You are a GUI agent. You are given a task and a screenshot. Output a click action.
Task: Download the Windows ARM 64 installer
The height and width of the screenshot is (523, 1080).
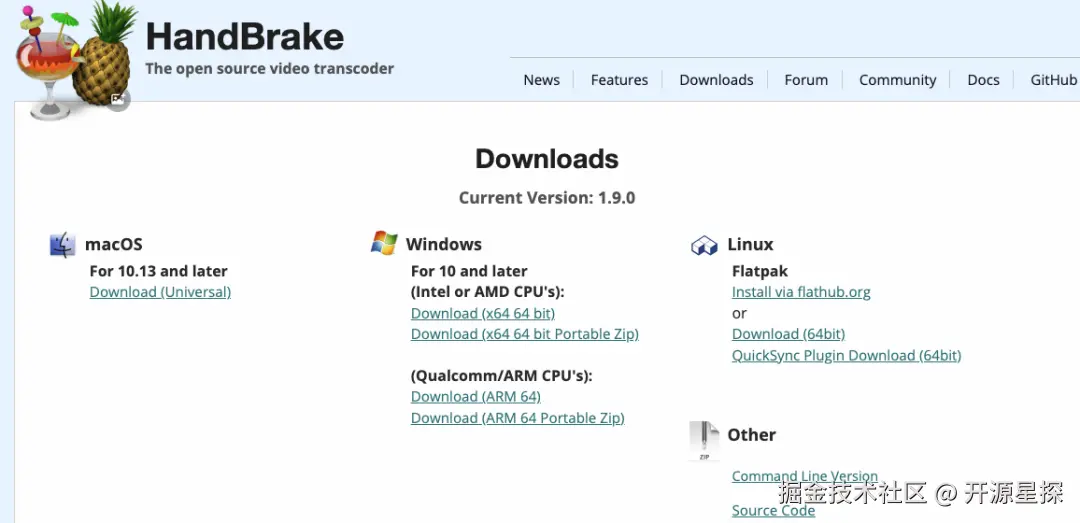click(x=475, y=397)
